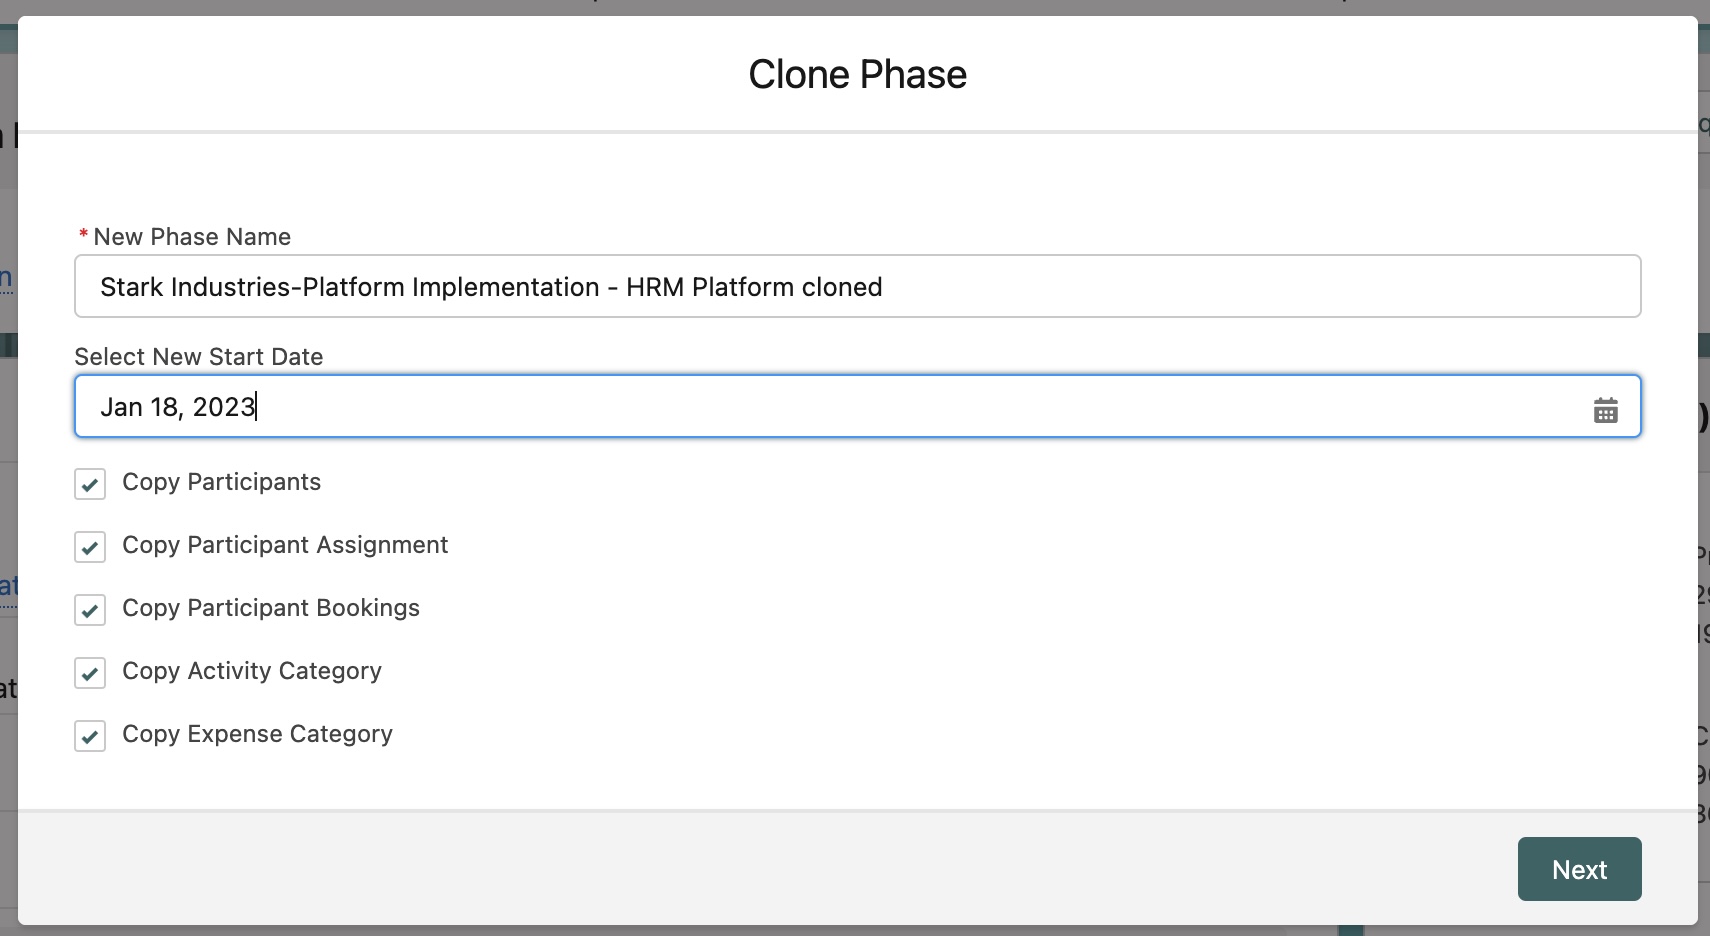This screenshot has width=1710, height=936.
Task: Toggle Copy Activity Category via its label
Action: (251, 672)
